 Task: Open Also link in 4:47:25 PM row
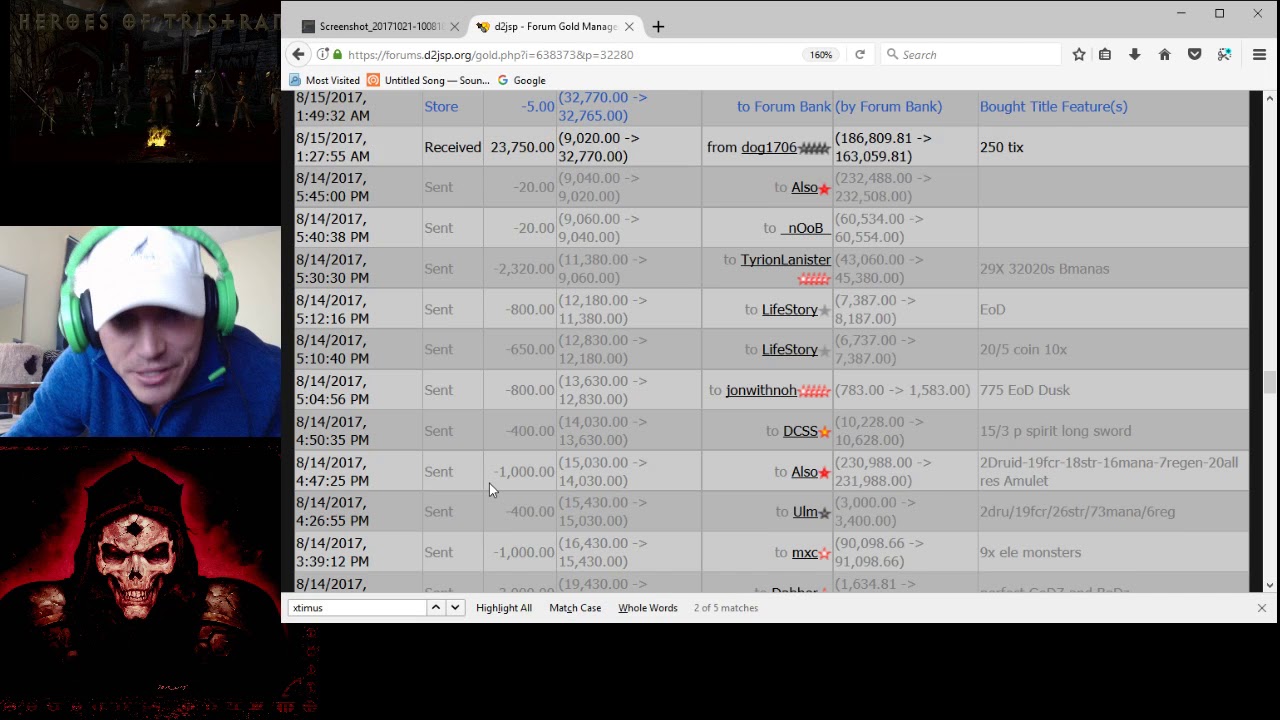pos(804,472)
